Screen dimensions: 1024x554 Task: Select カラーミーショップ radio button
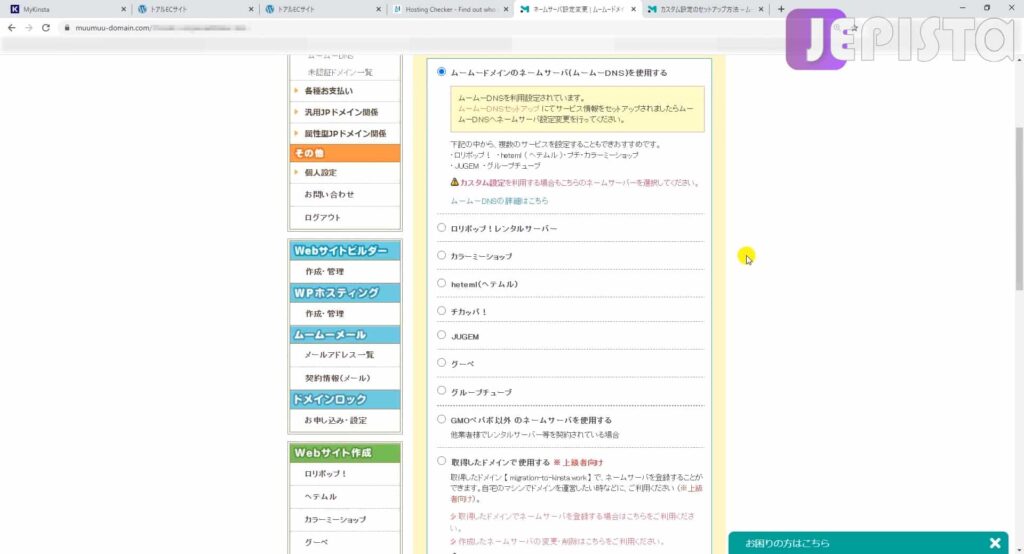pos(441,255)
